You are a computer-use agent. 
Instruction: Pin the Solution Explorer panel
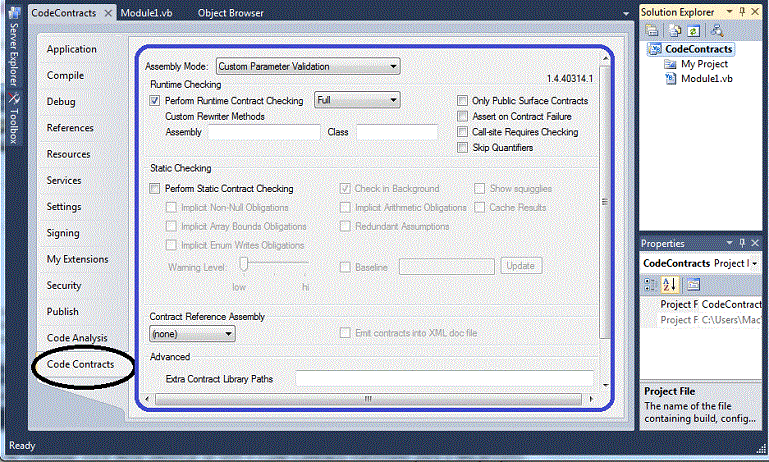[x=742, y=11]
